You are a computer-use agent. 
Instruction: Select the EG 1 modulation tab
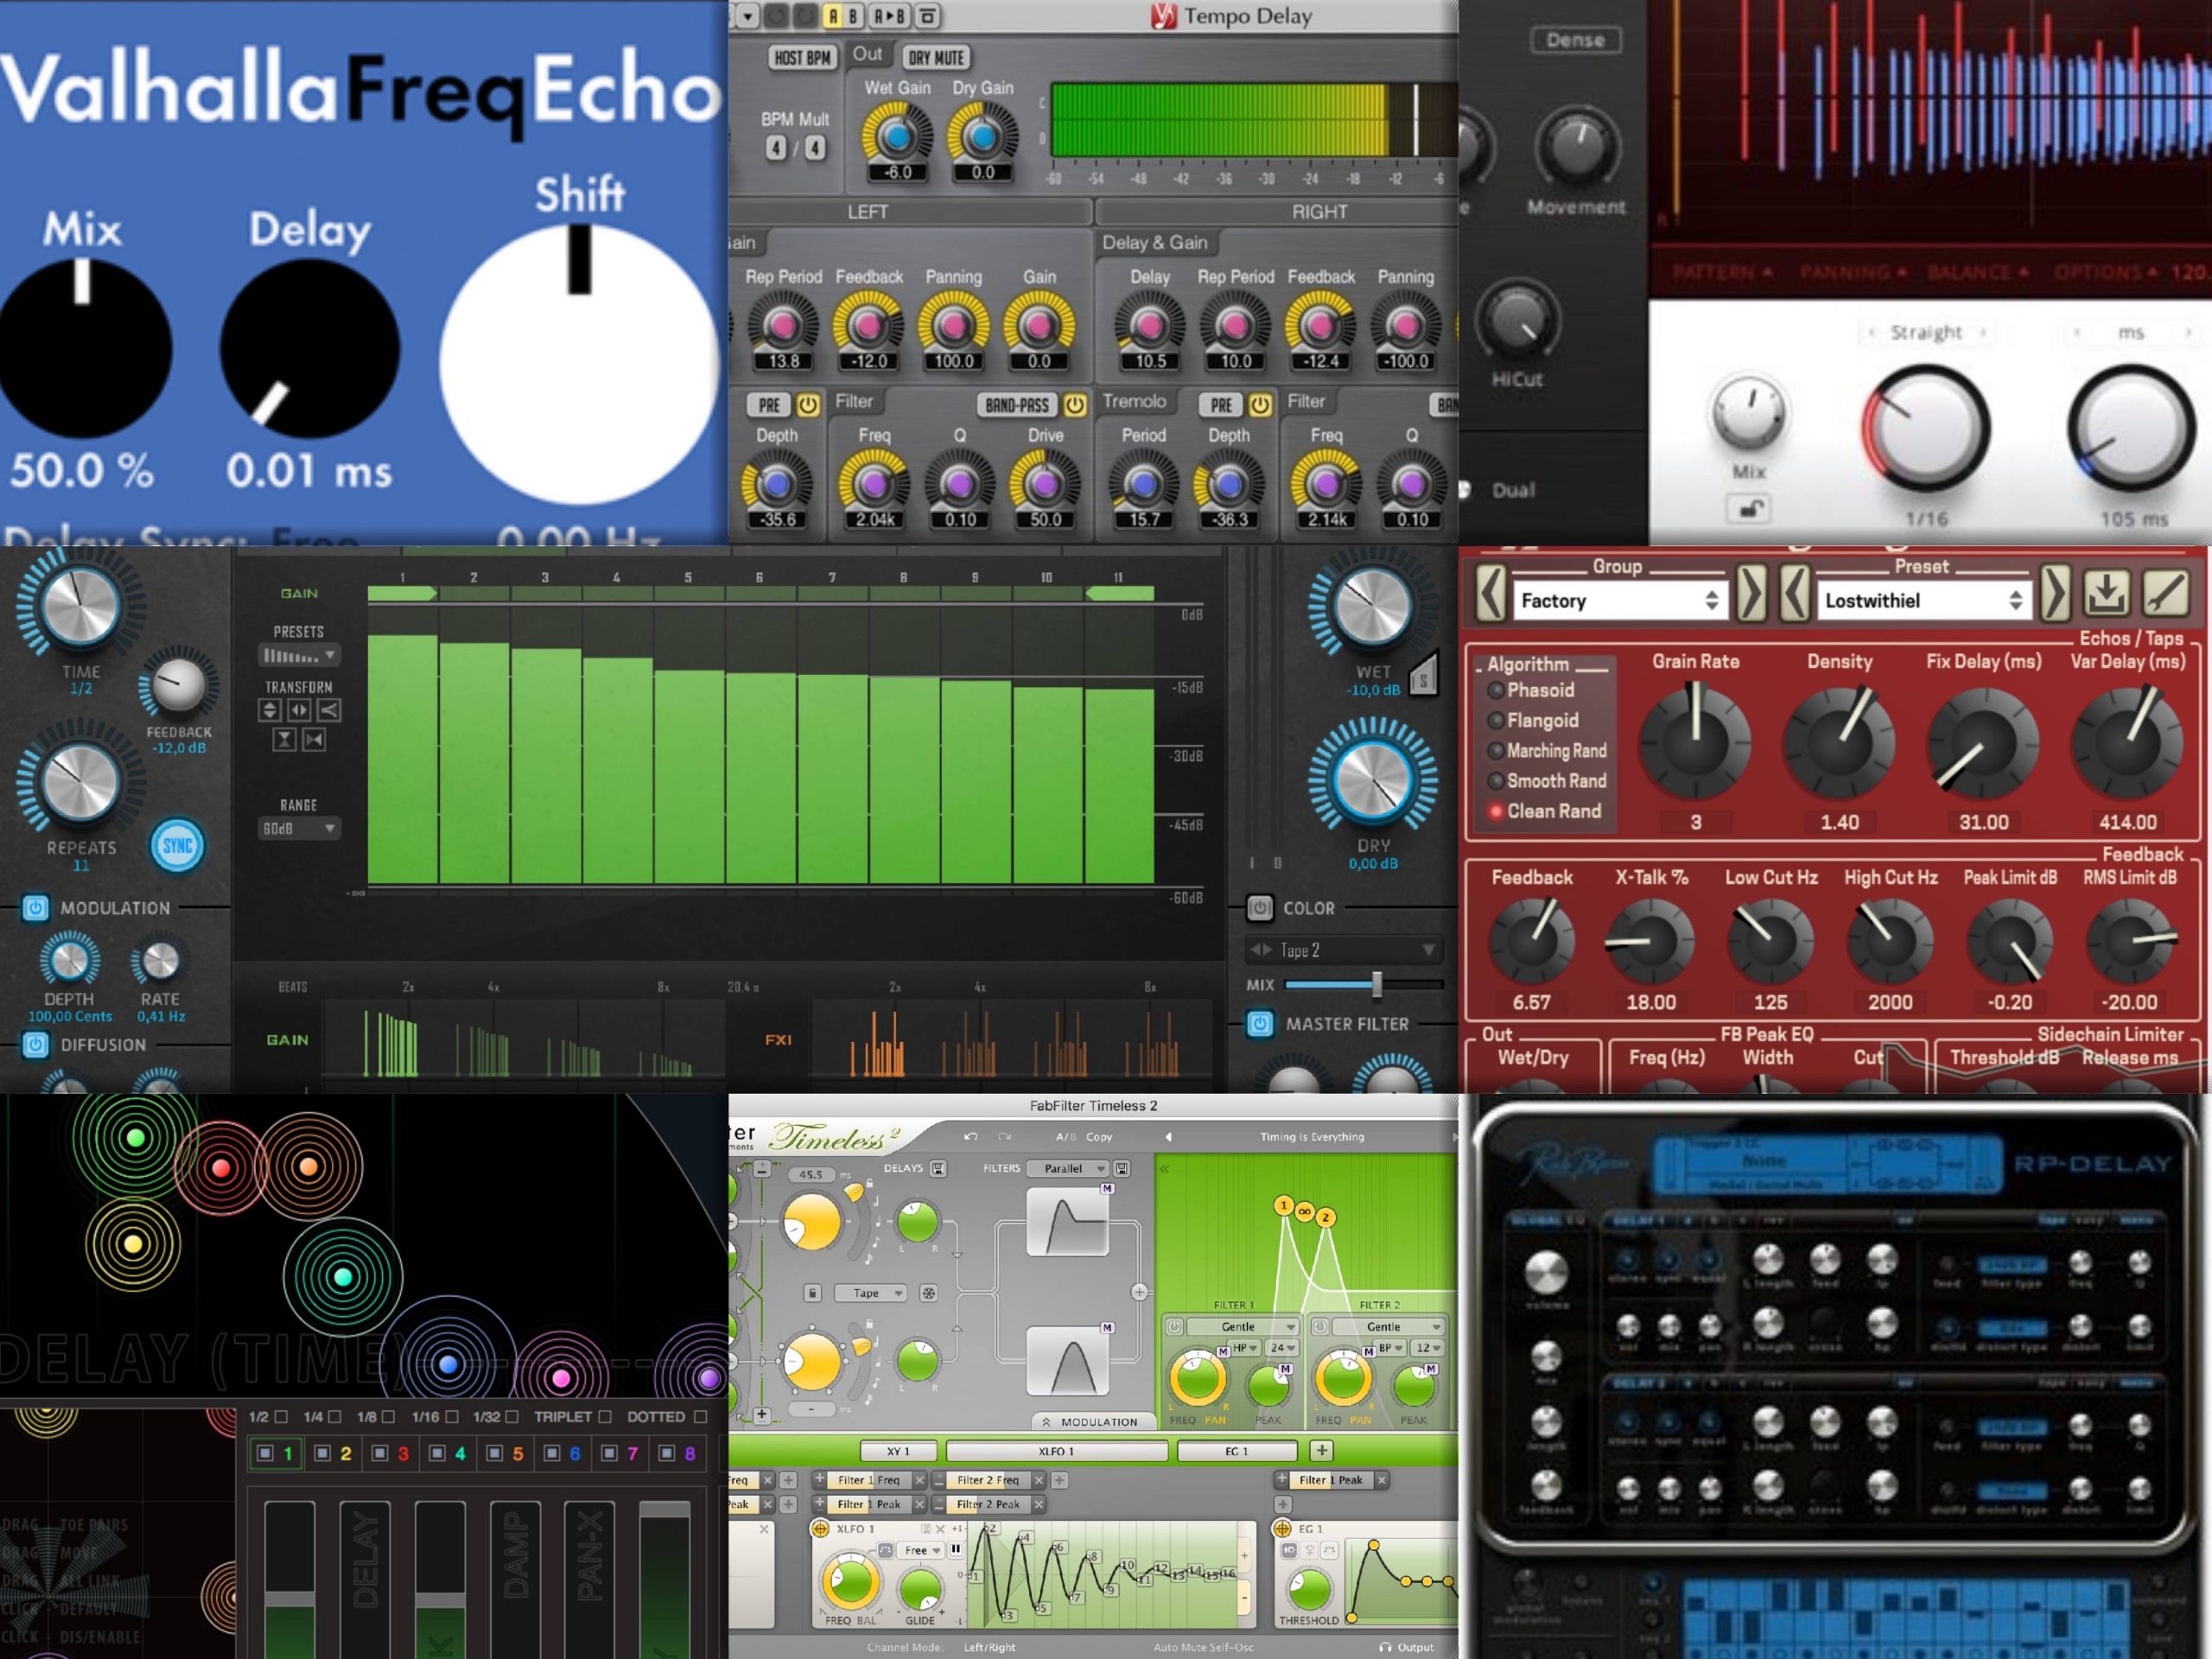pos(1236,1451)
